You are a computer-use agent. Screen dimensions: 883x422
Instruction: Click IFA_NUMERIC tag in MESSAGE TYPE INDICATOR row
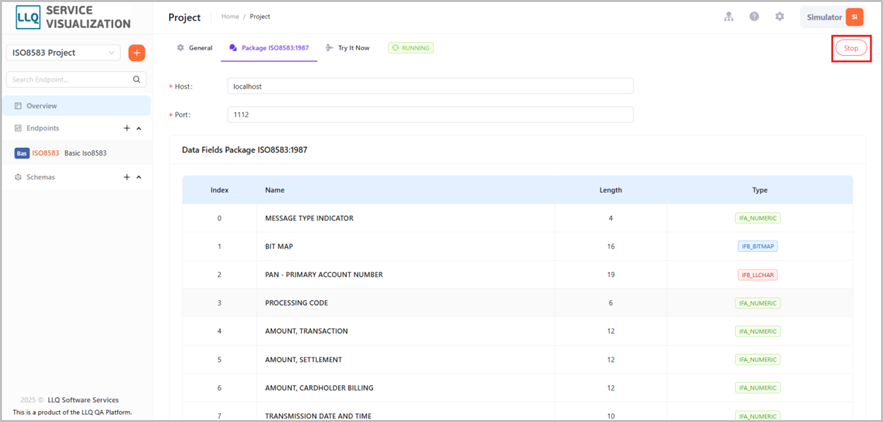coord(757,218)
